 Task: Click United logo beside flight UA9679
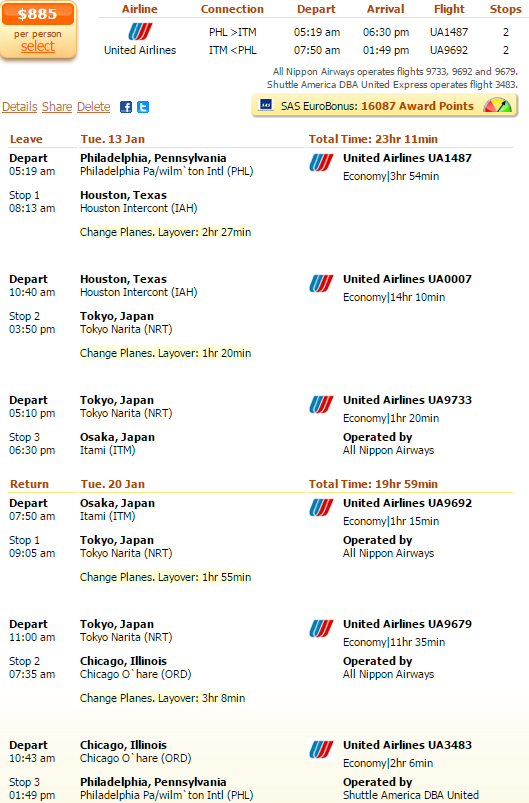click(x=321, y=628)
